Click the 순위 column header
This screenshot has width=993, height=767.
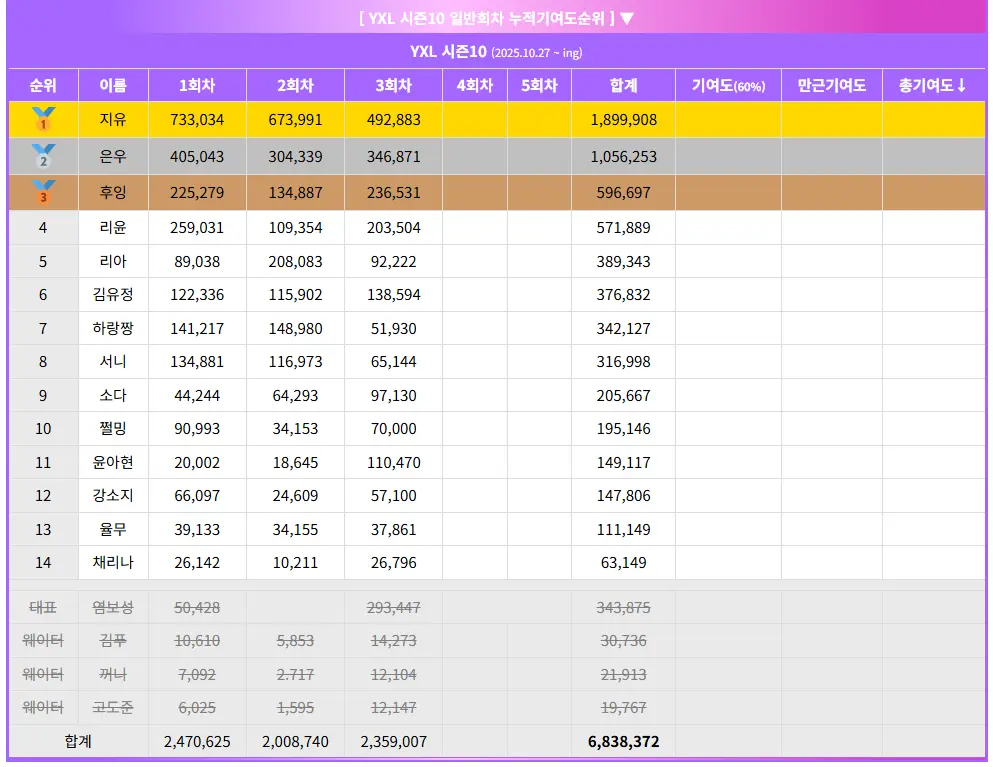(x=43, y=86)
